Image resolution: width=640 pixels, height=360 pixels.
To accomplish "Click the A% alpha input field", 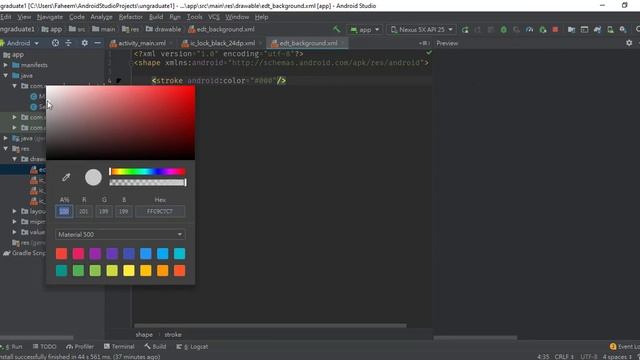I will pyautogui.click(x=64, y=211).
